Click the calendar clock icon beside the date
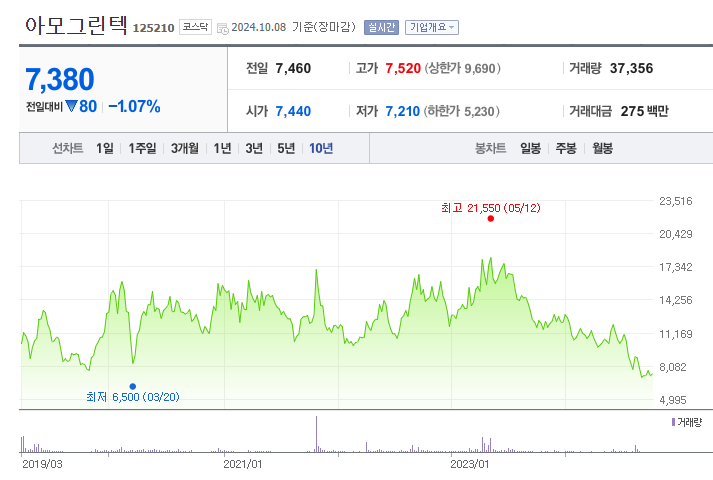713x480 pixels. (223, 28)
